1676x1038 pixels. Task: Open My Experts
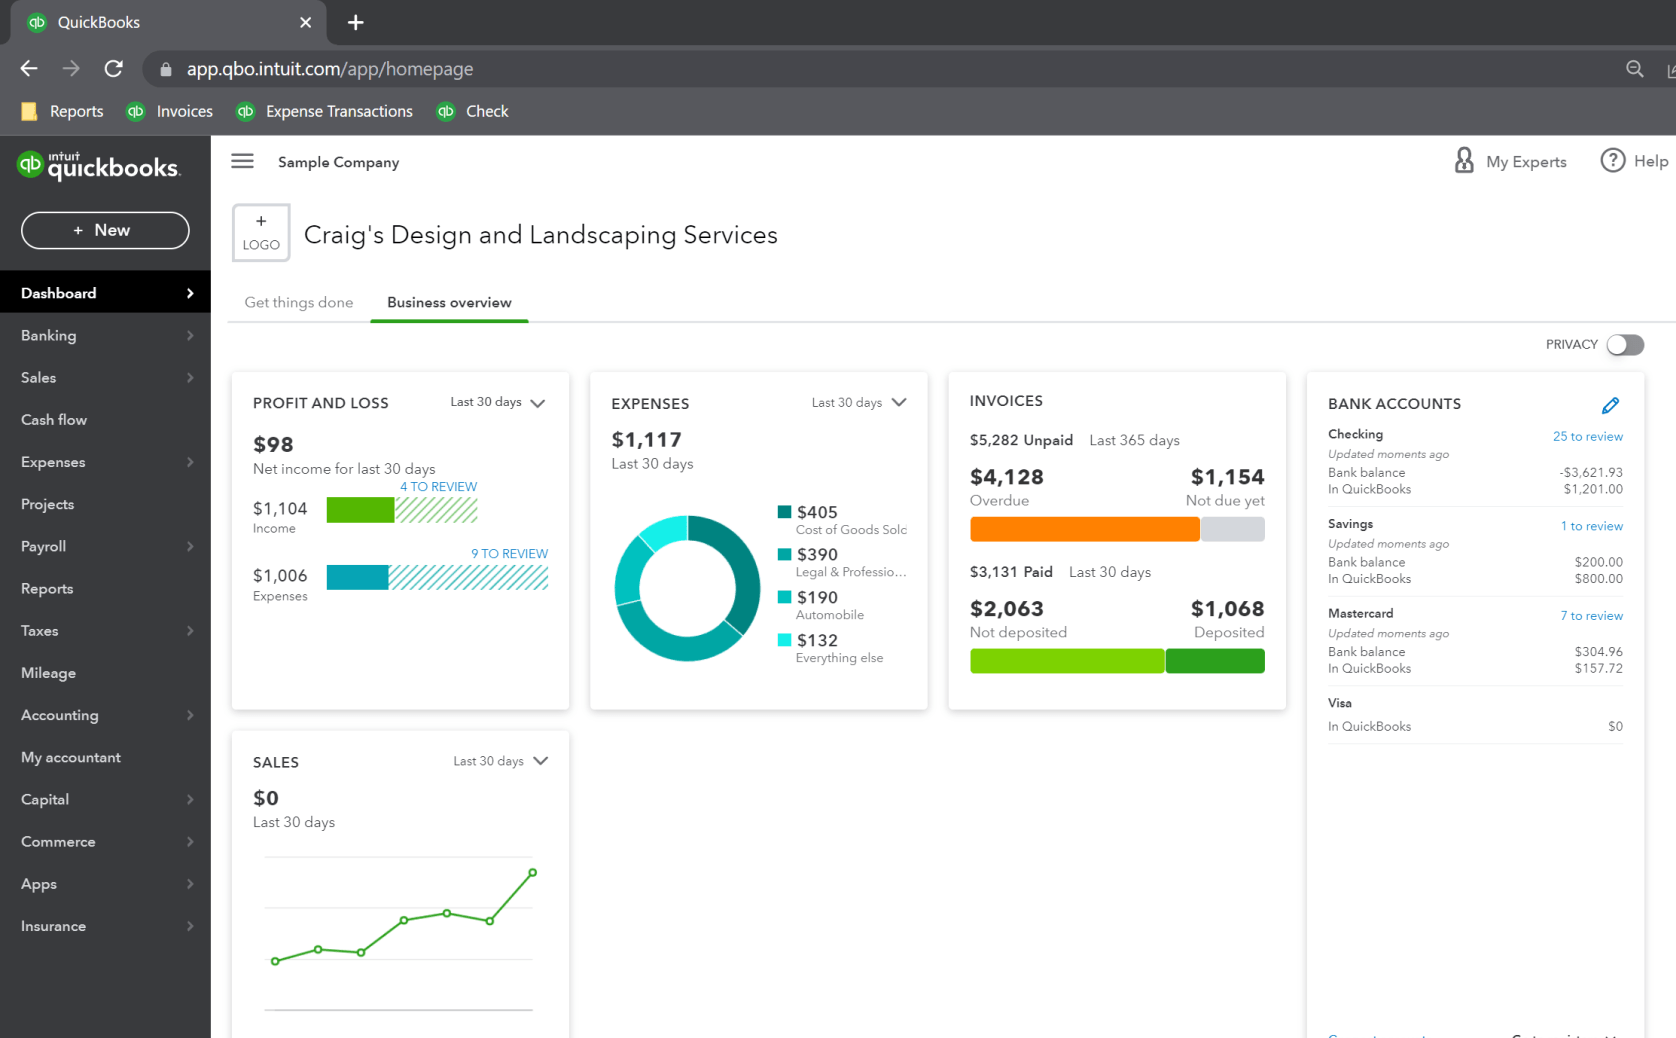point(1510,161)
